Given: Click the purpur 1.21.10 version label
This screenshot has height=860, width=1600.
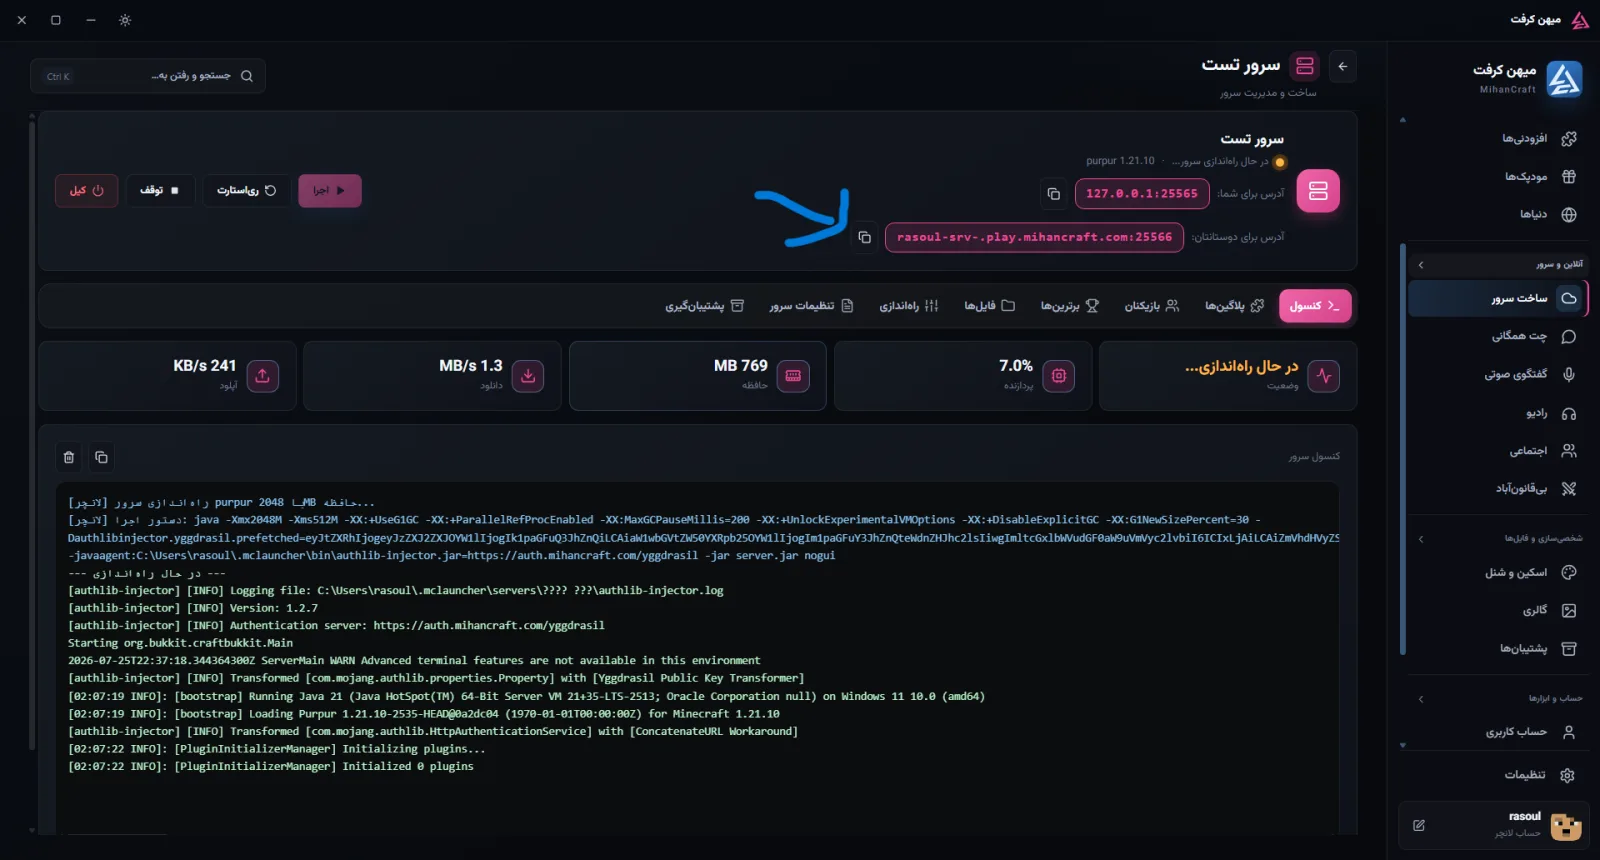Looking at the screenshot, I should click(x=1120, y=161).
